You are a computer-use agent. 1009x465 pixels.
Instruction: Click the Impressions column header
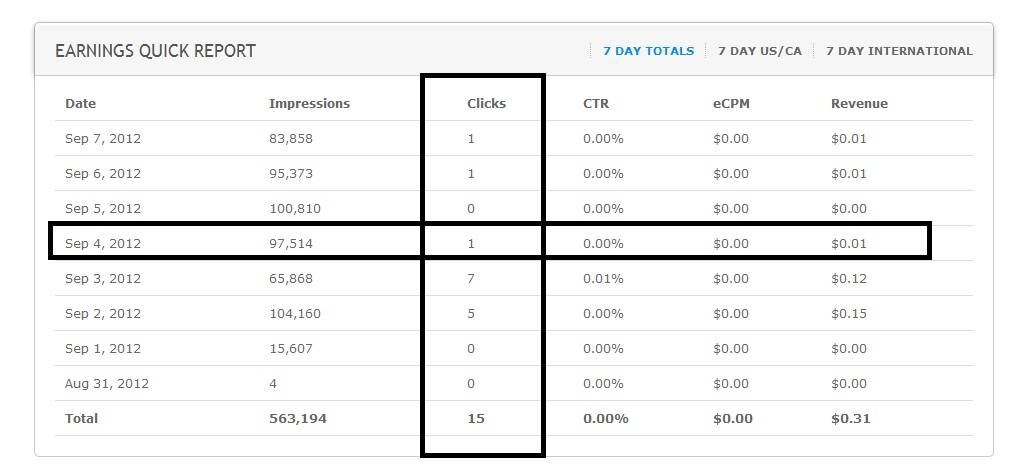tap(309, 104)
